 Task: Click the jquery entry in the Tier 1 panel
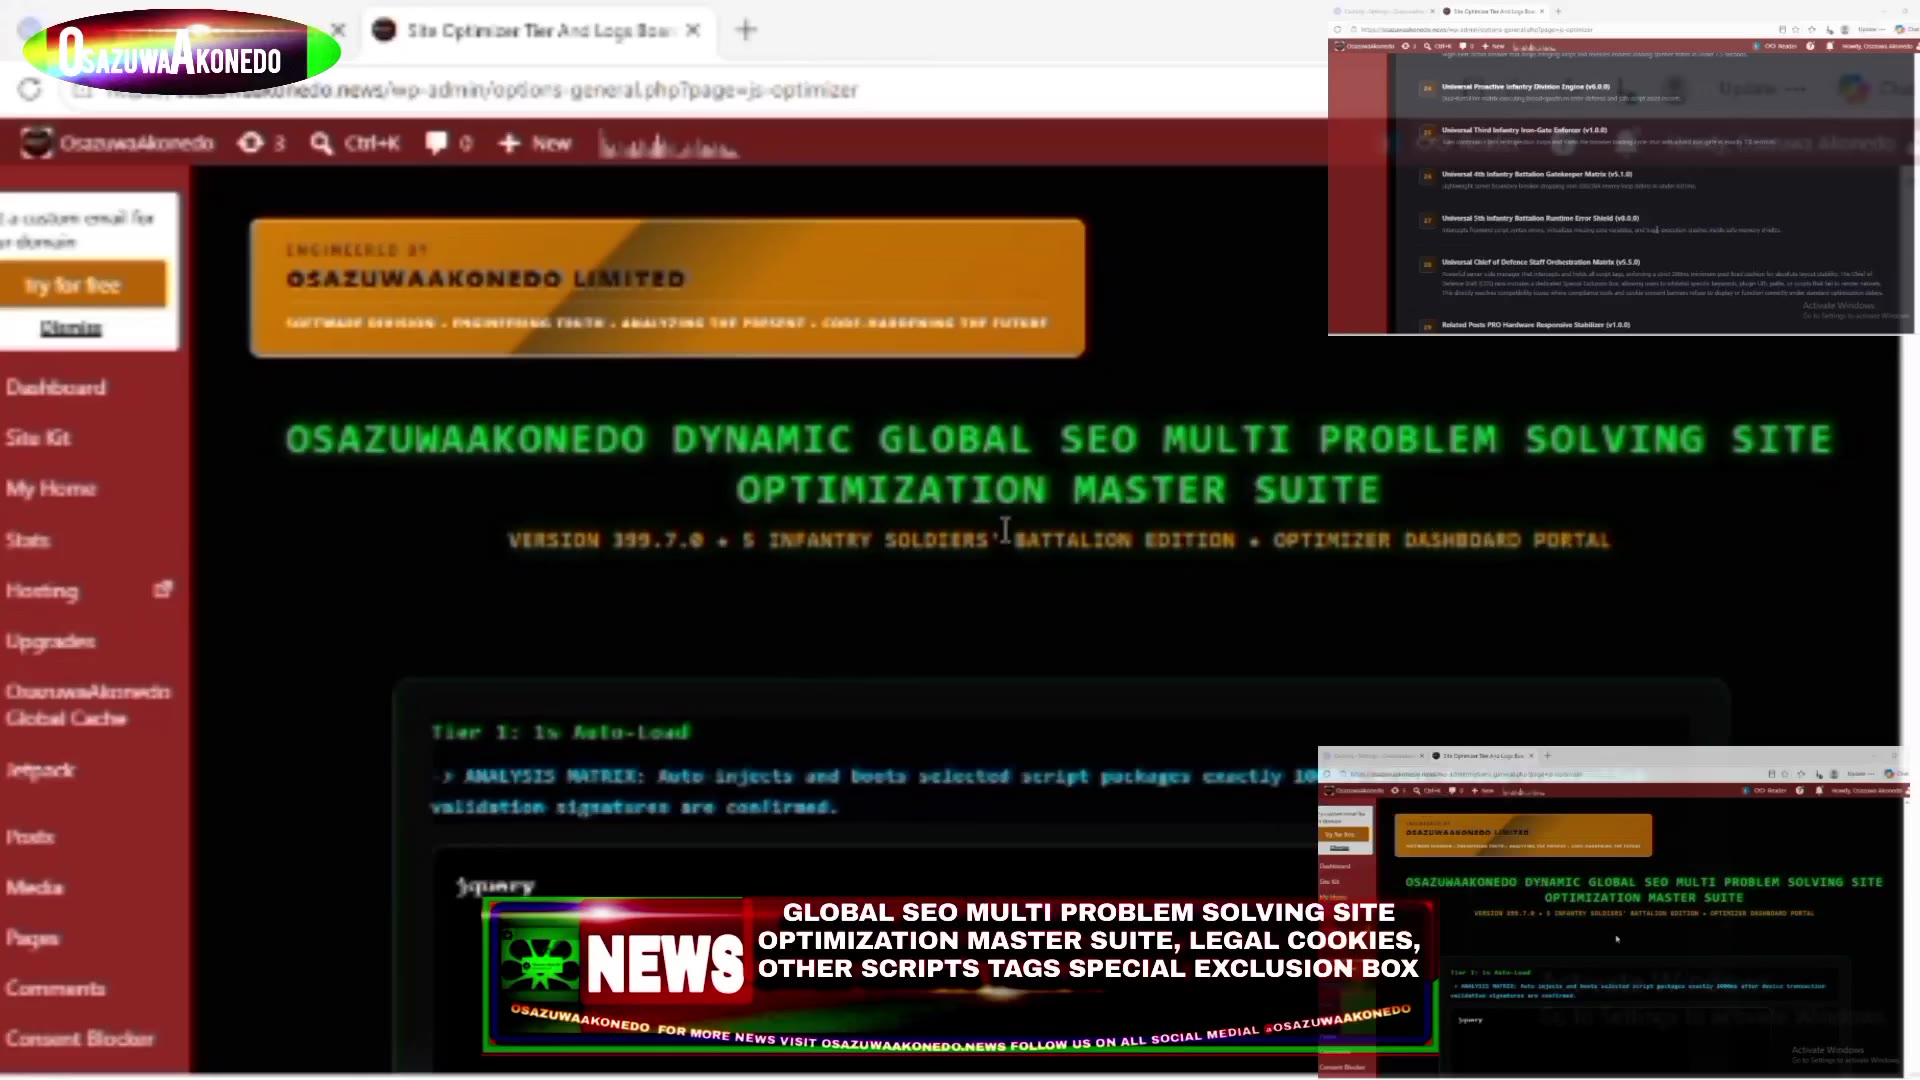(x=496, y=886)
